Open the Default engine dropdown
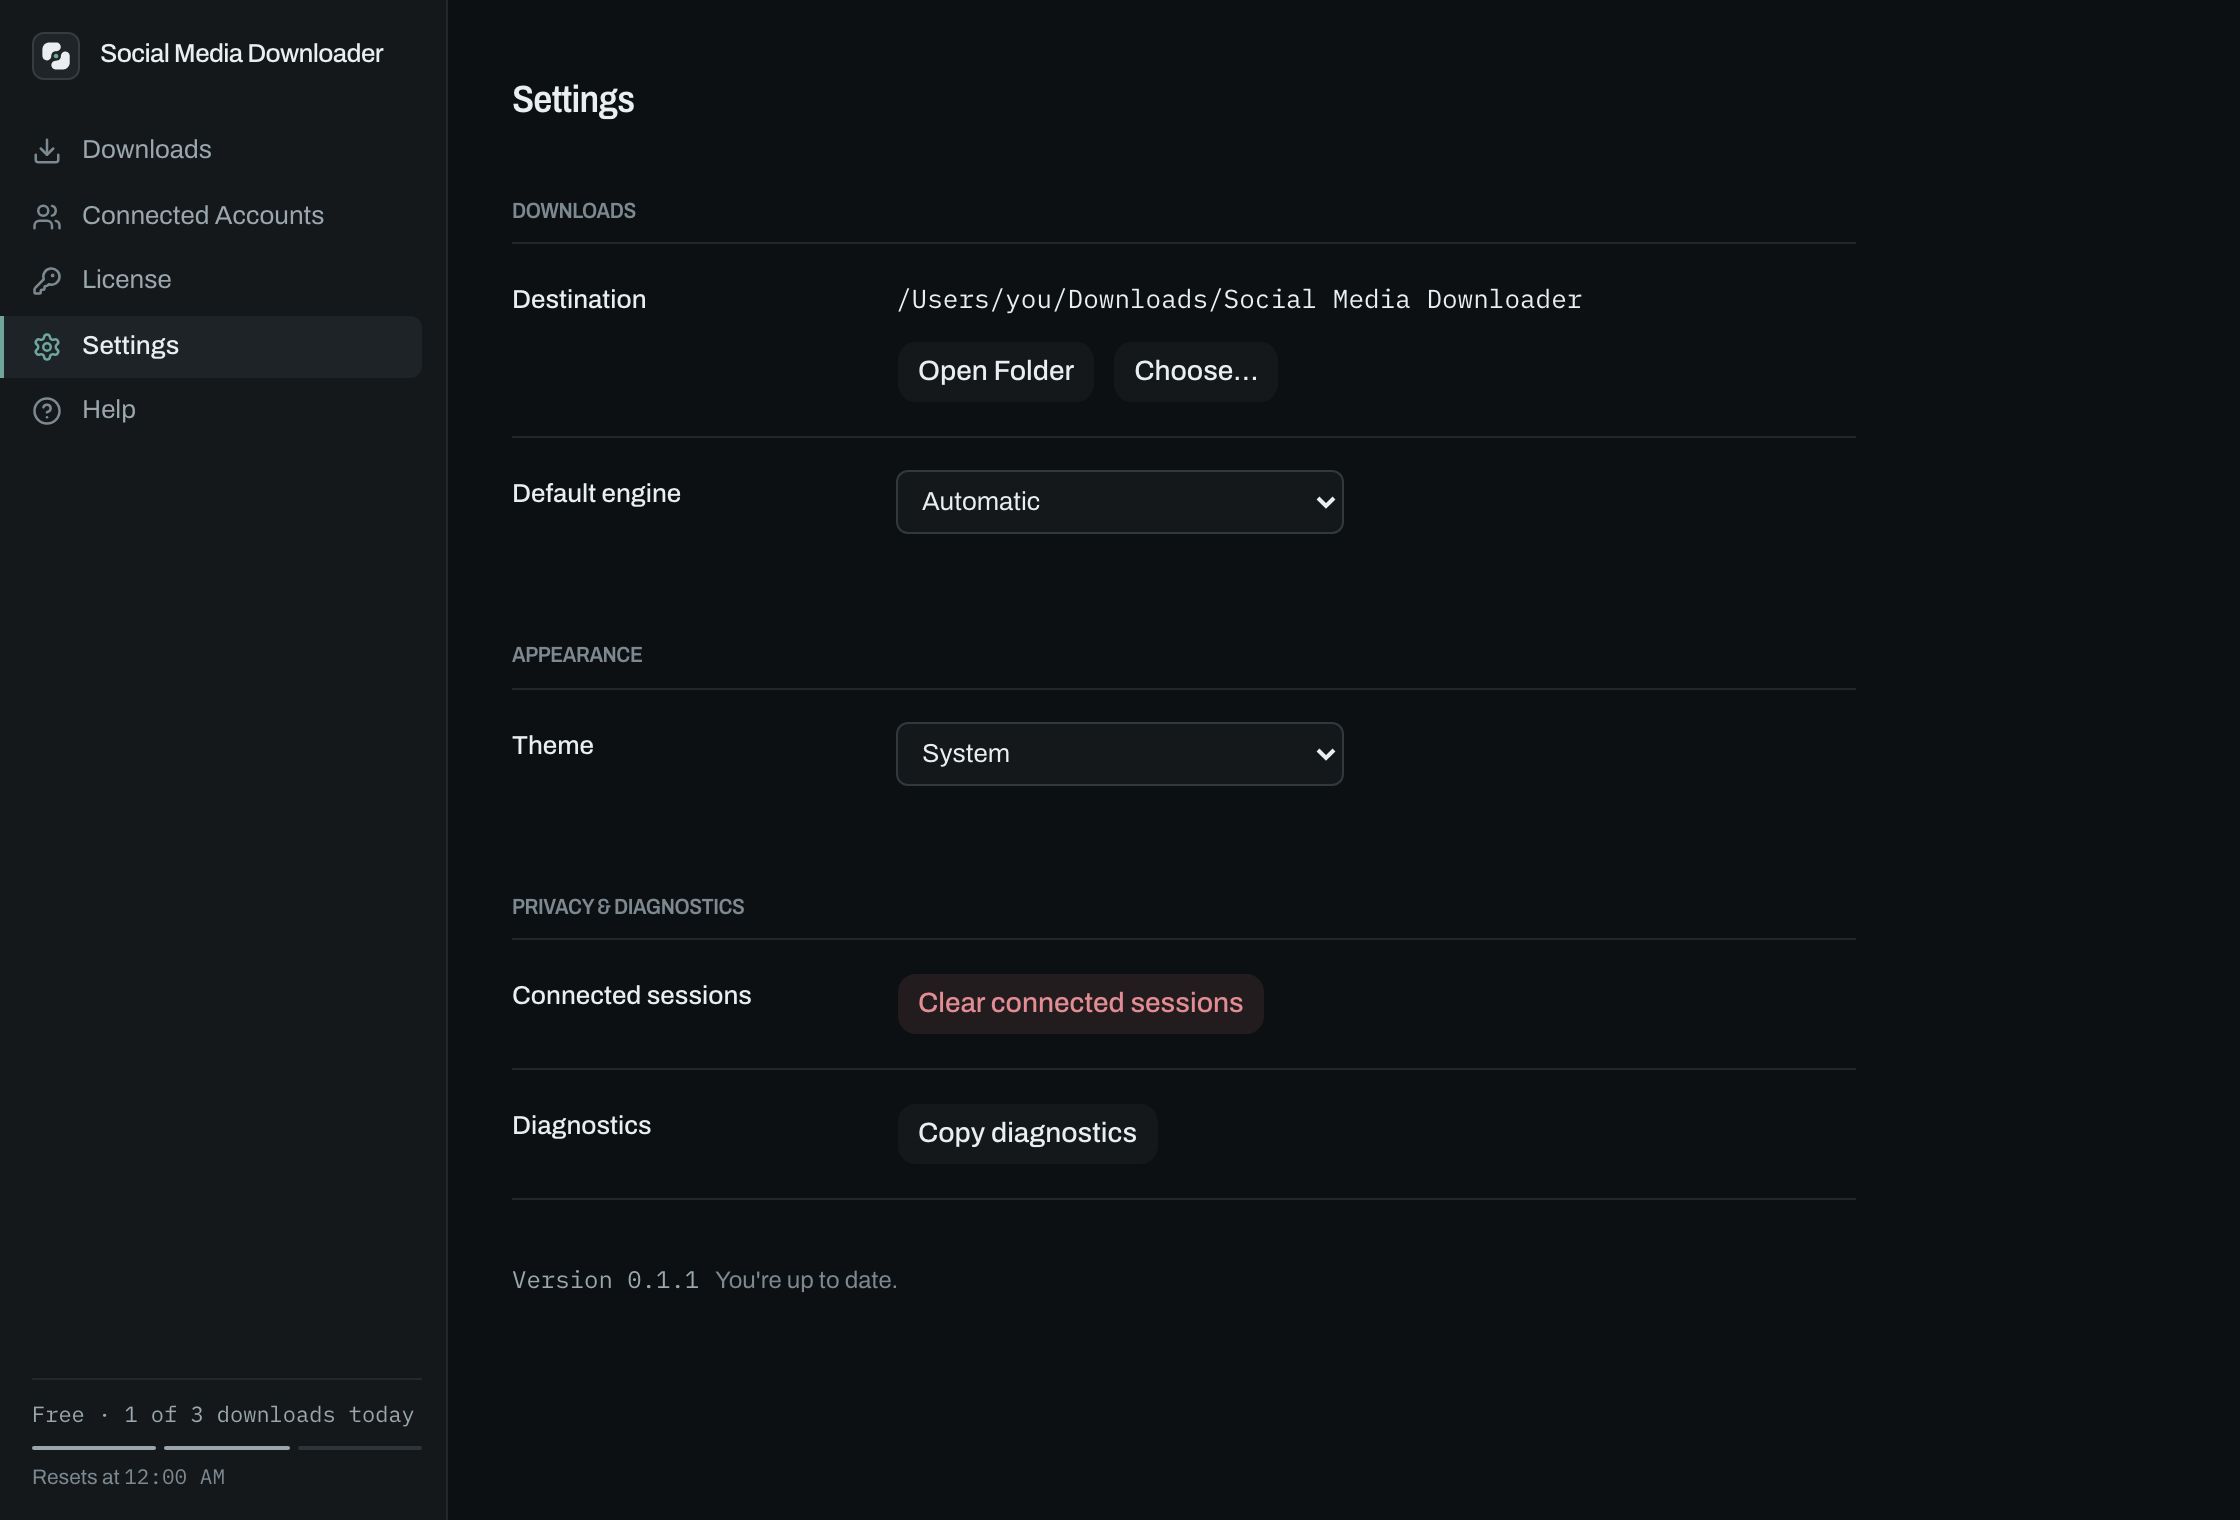The image size is (2240, 1520). tap(1120, 502)
